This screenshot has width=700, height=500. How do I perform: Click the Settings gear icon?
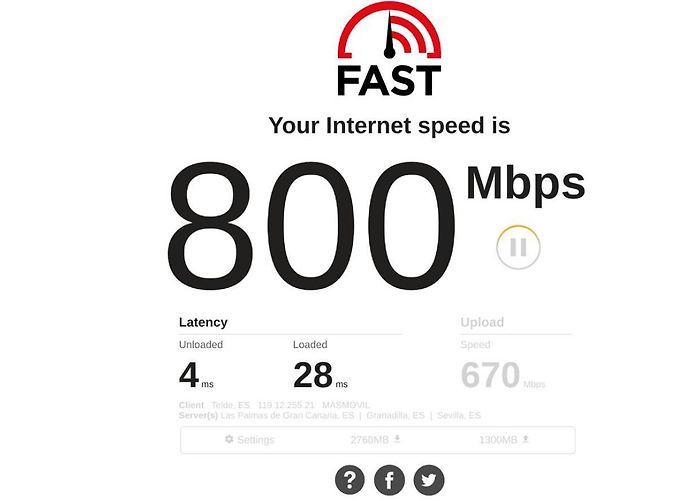229,439
